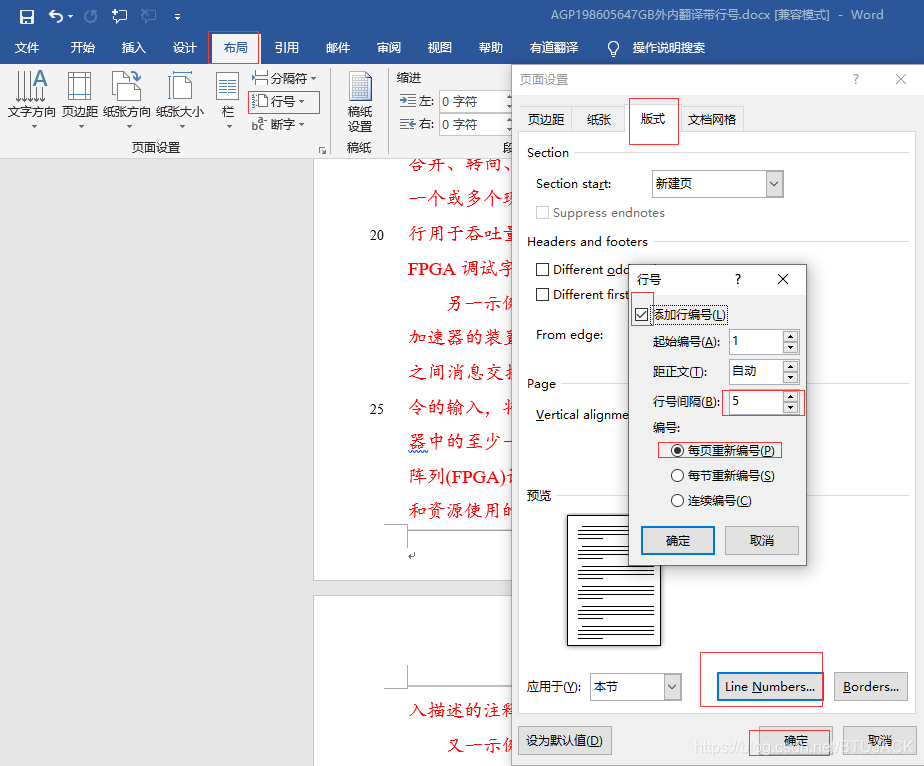The width and height of the screenshot is (924, 766).
Task: Click 取消 in the 行号 dialog
Action: 761,540
